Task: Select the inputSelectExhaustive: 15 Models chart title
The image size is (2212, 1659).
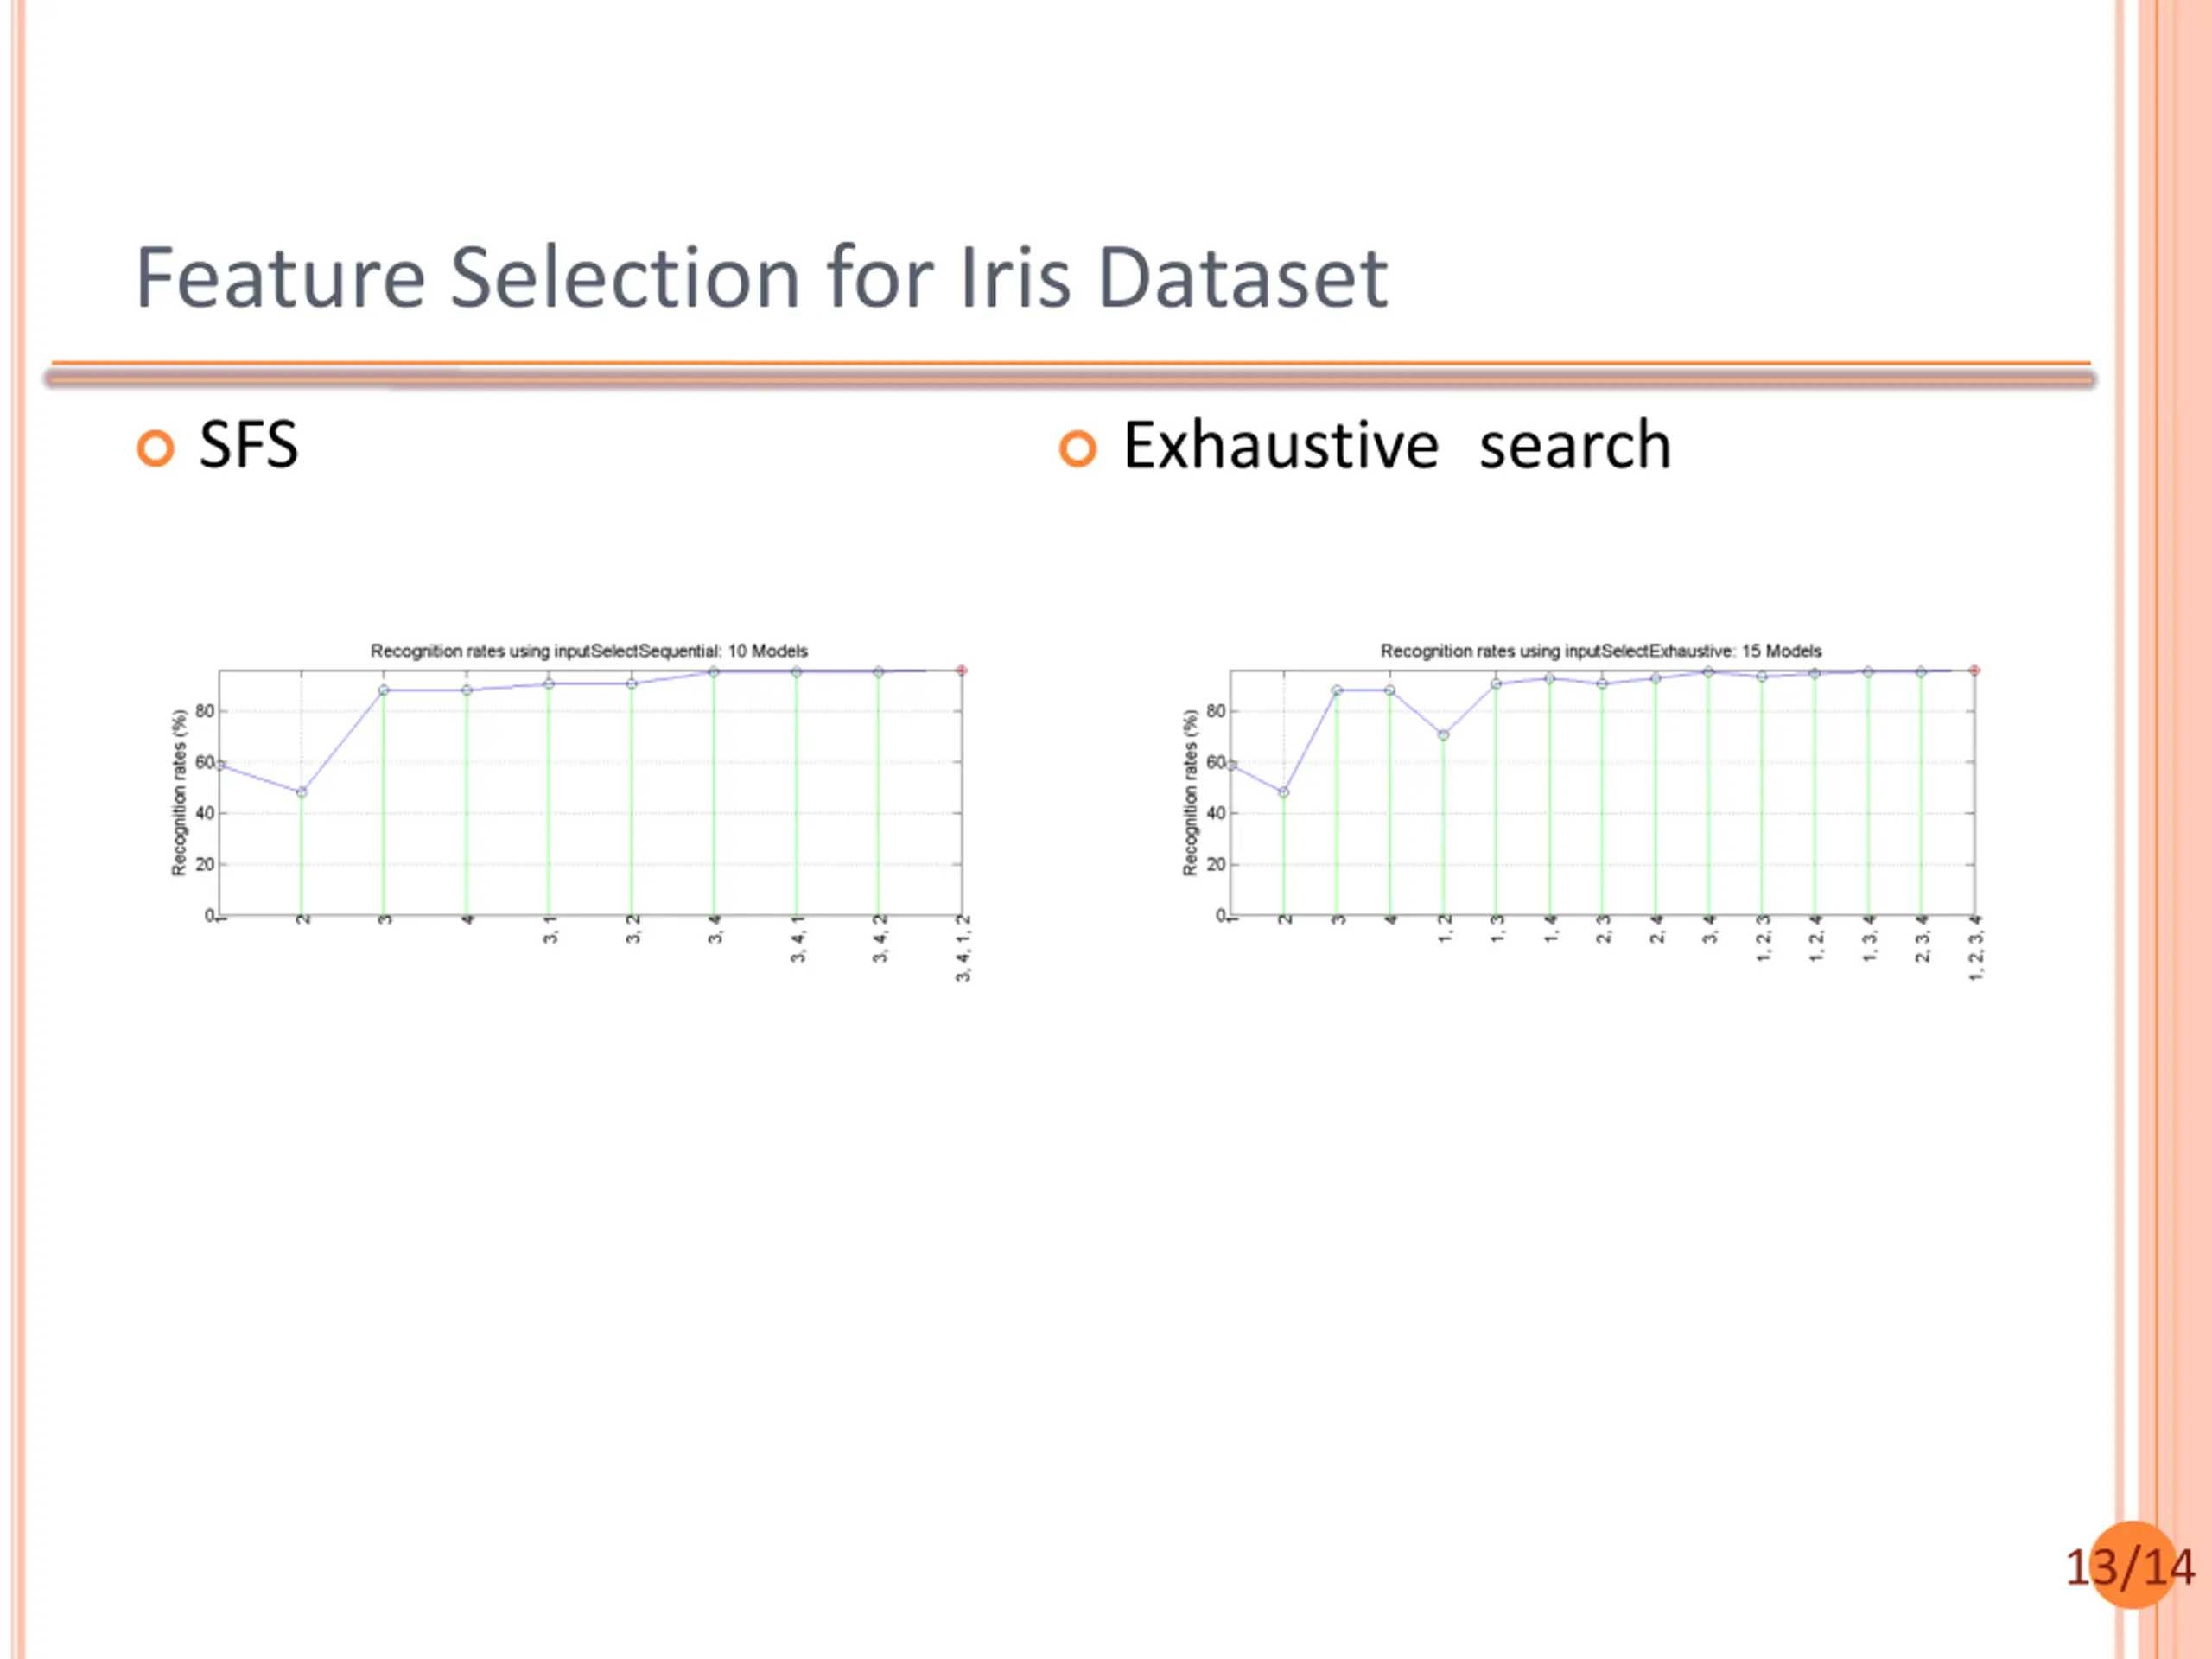Action: 1601,651
